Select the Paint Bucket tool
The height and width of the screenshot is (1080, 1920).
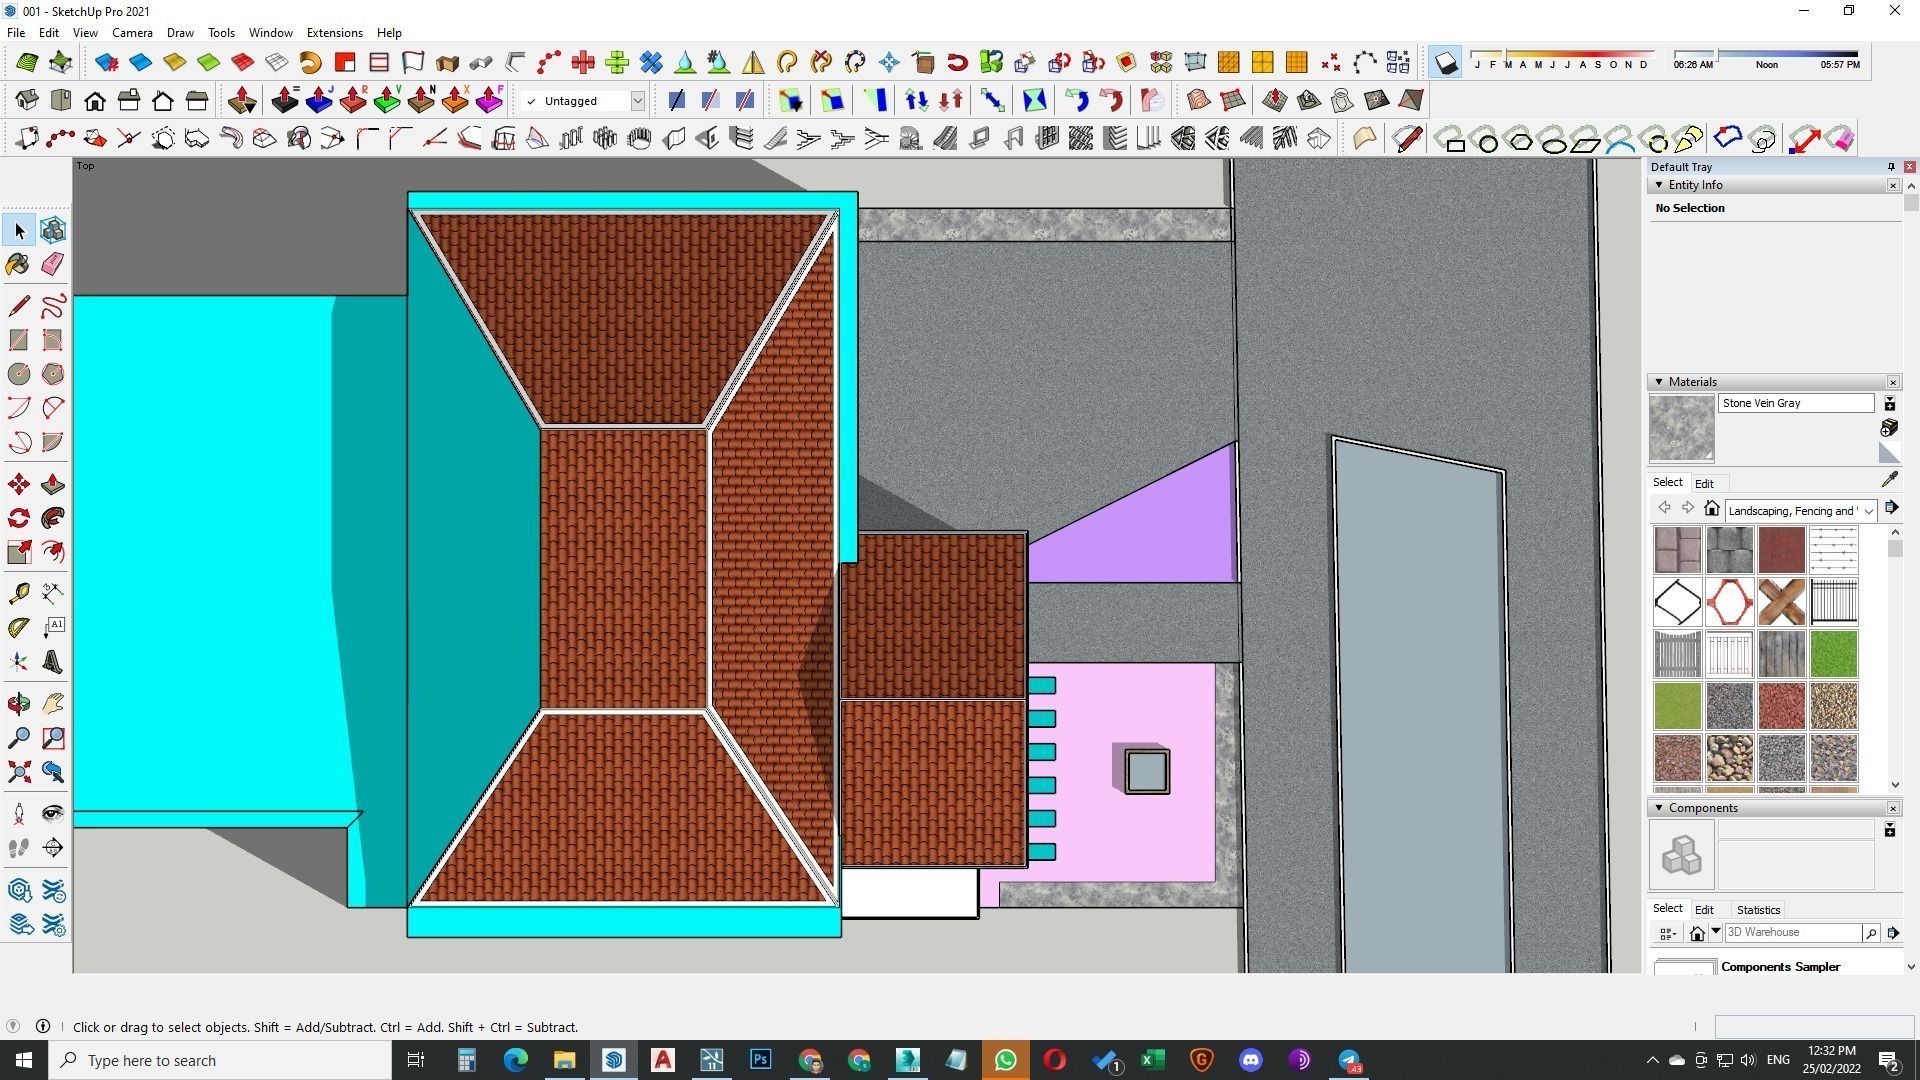(18, 264)
